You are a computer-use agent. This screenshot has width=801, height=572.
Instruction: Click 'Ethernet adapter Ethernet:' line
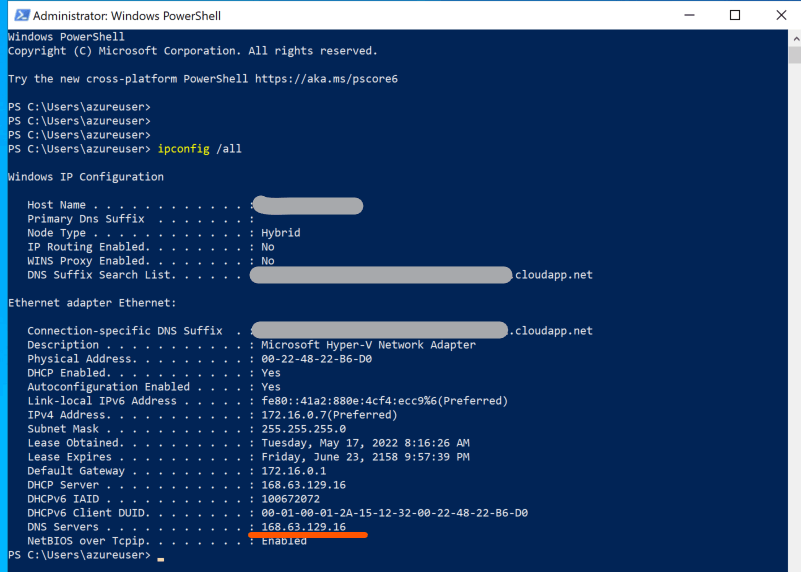92,303
